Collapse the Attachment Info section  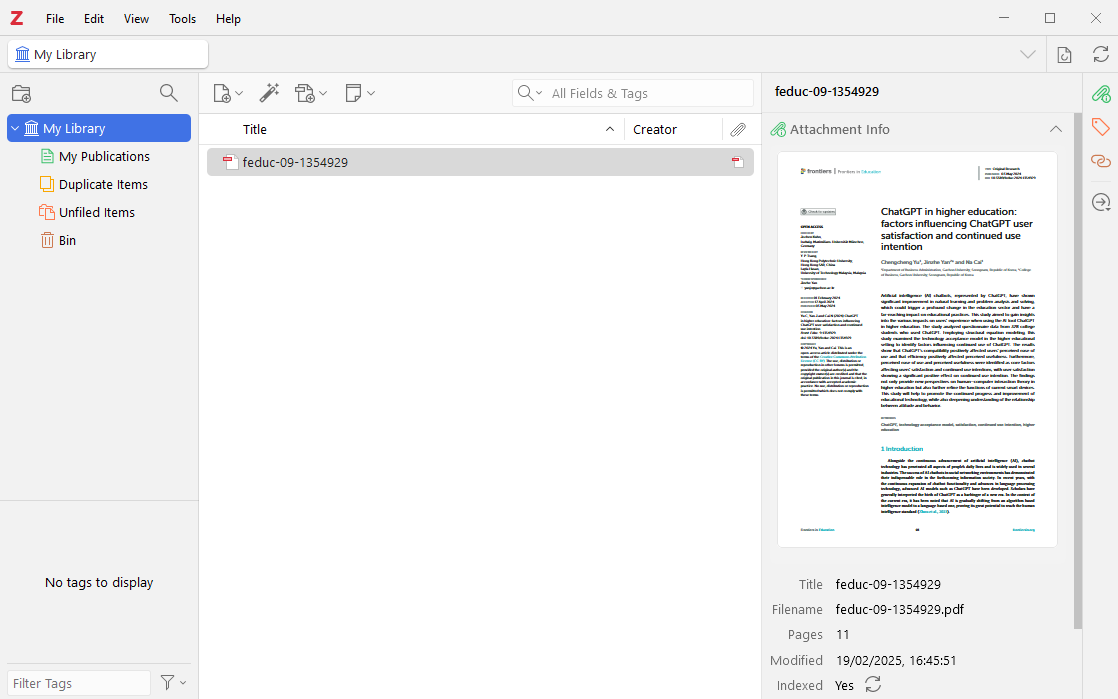(x=1055, y=129)
